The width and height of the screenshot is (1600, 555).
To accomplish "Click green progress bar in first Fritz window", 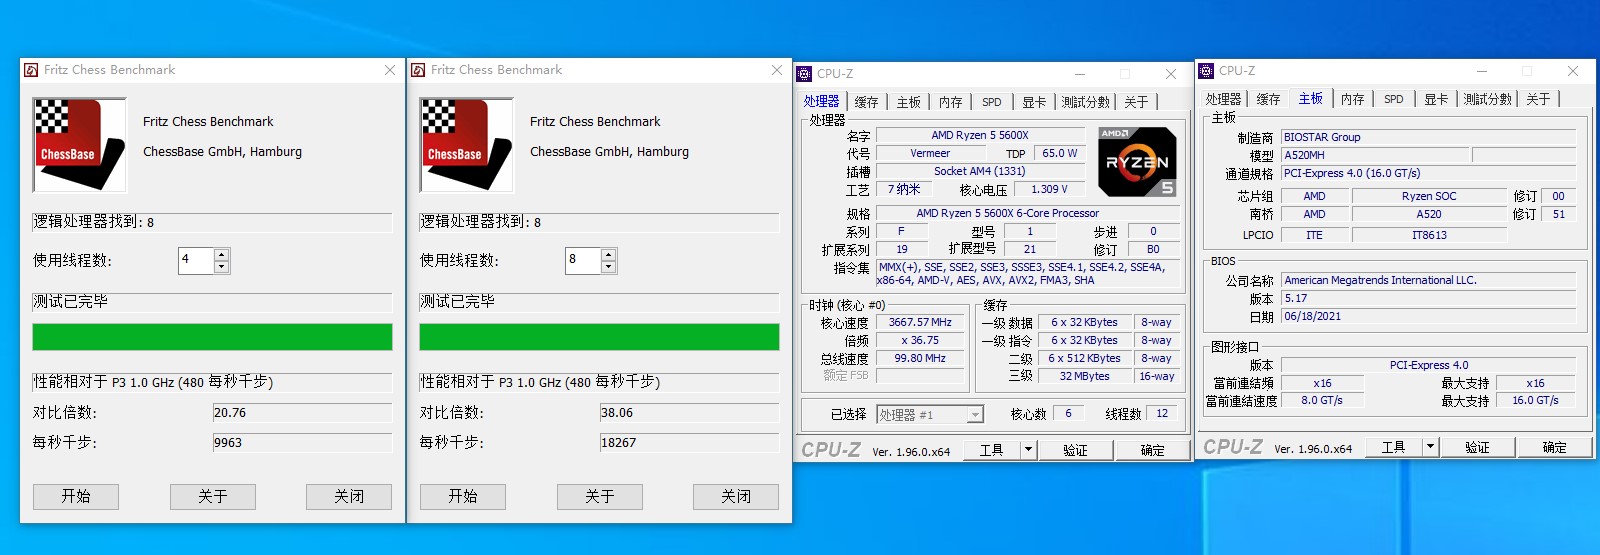I will 212,337.
